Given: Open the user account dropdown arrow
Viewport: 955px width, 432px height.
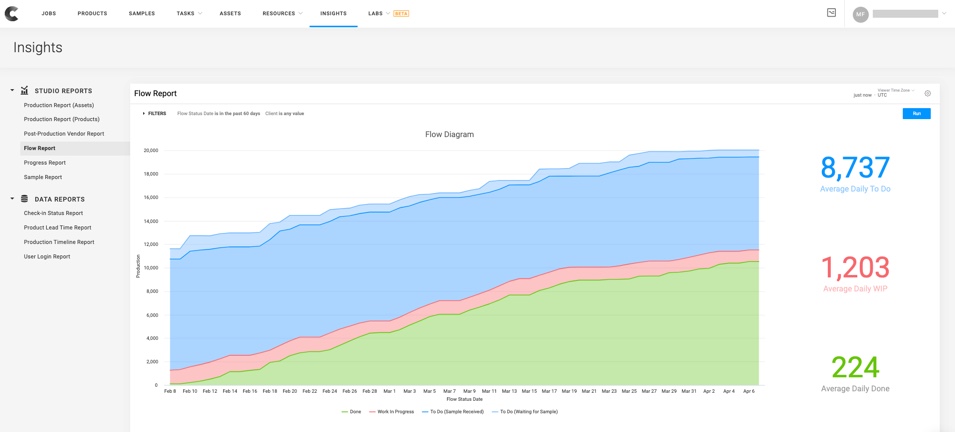Looking at the screenshot, I should coord(944,14).
